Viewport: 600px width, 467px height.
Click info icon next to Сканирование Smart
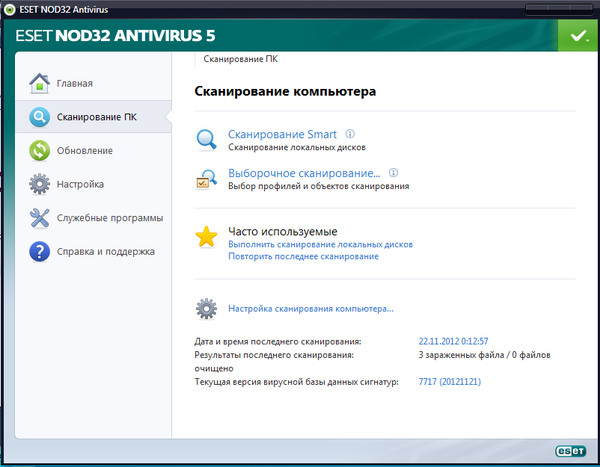point(350,134)
